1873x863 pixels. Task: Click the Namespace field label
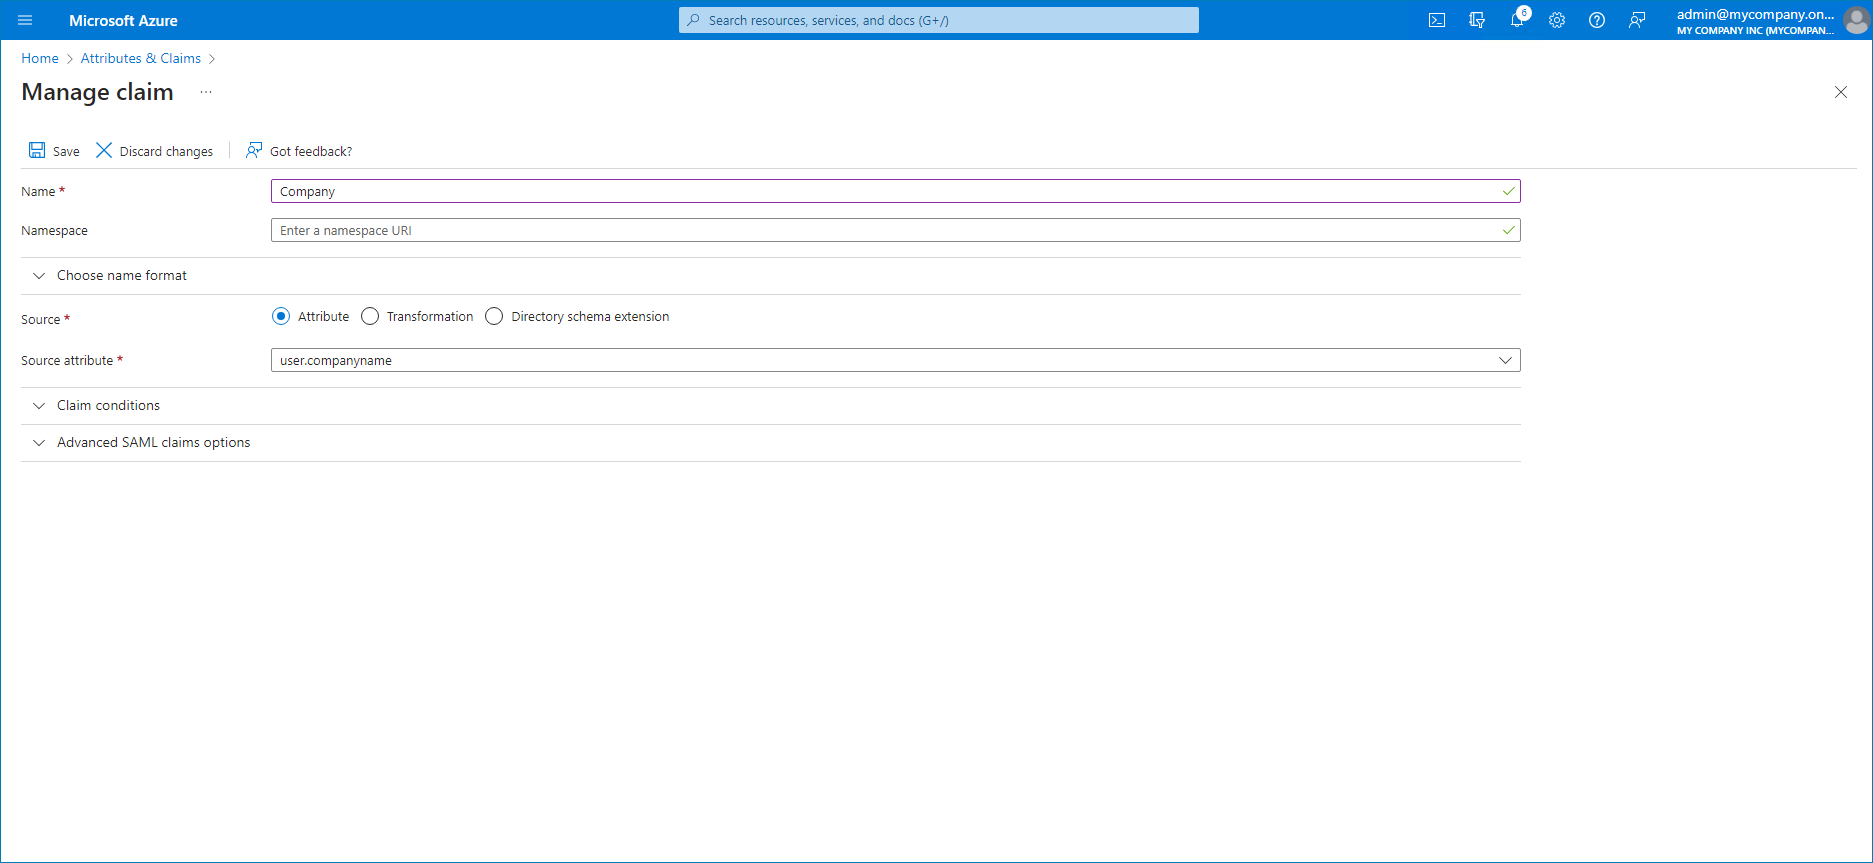click(54, 230)
